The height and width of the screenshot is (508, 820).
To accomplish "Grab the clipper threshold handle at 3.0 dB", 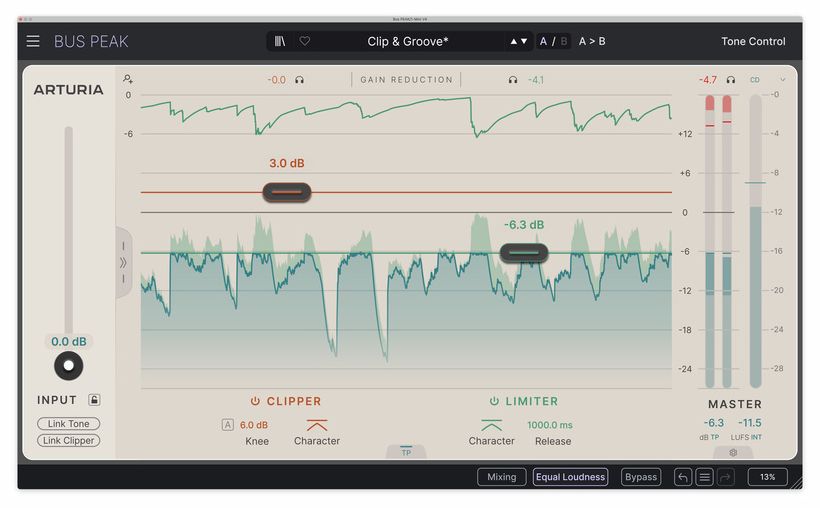I will pyautogui.click(x=287, y=193).
